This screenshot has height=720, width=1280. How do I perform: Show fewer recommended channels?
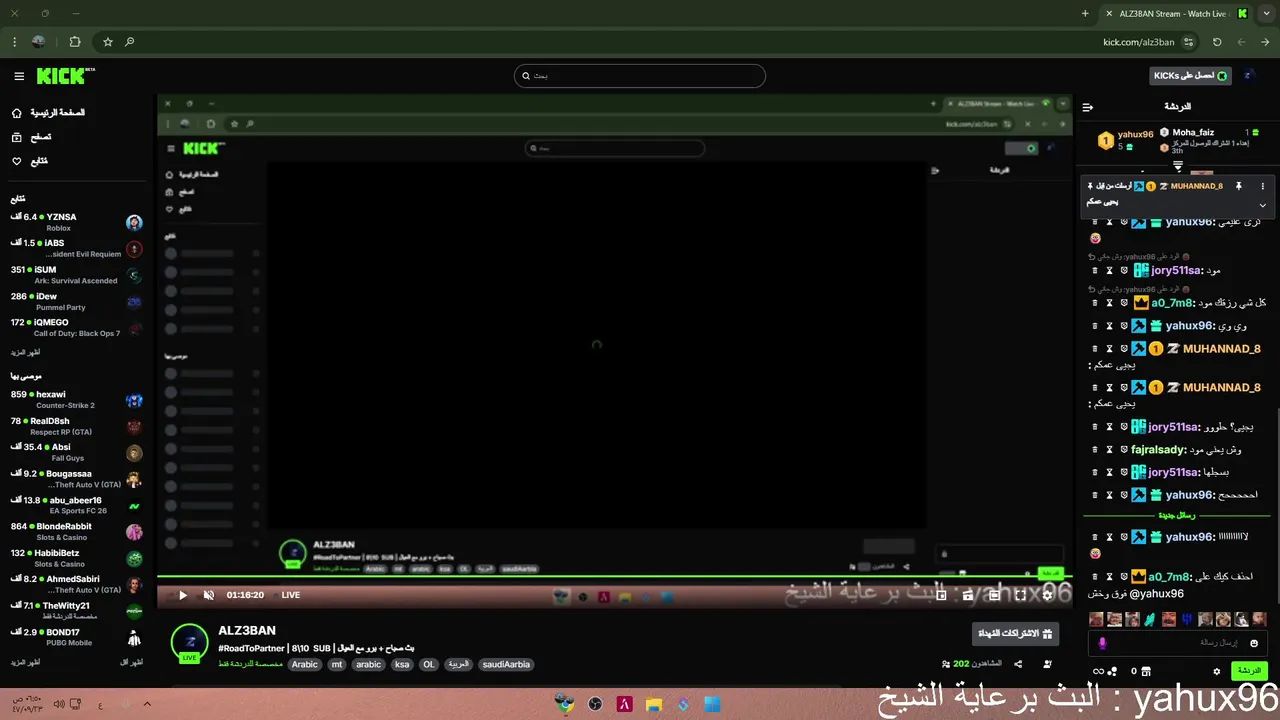click(x=132, y=663)
